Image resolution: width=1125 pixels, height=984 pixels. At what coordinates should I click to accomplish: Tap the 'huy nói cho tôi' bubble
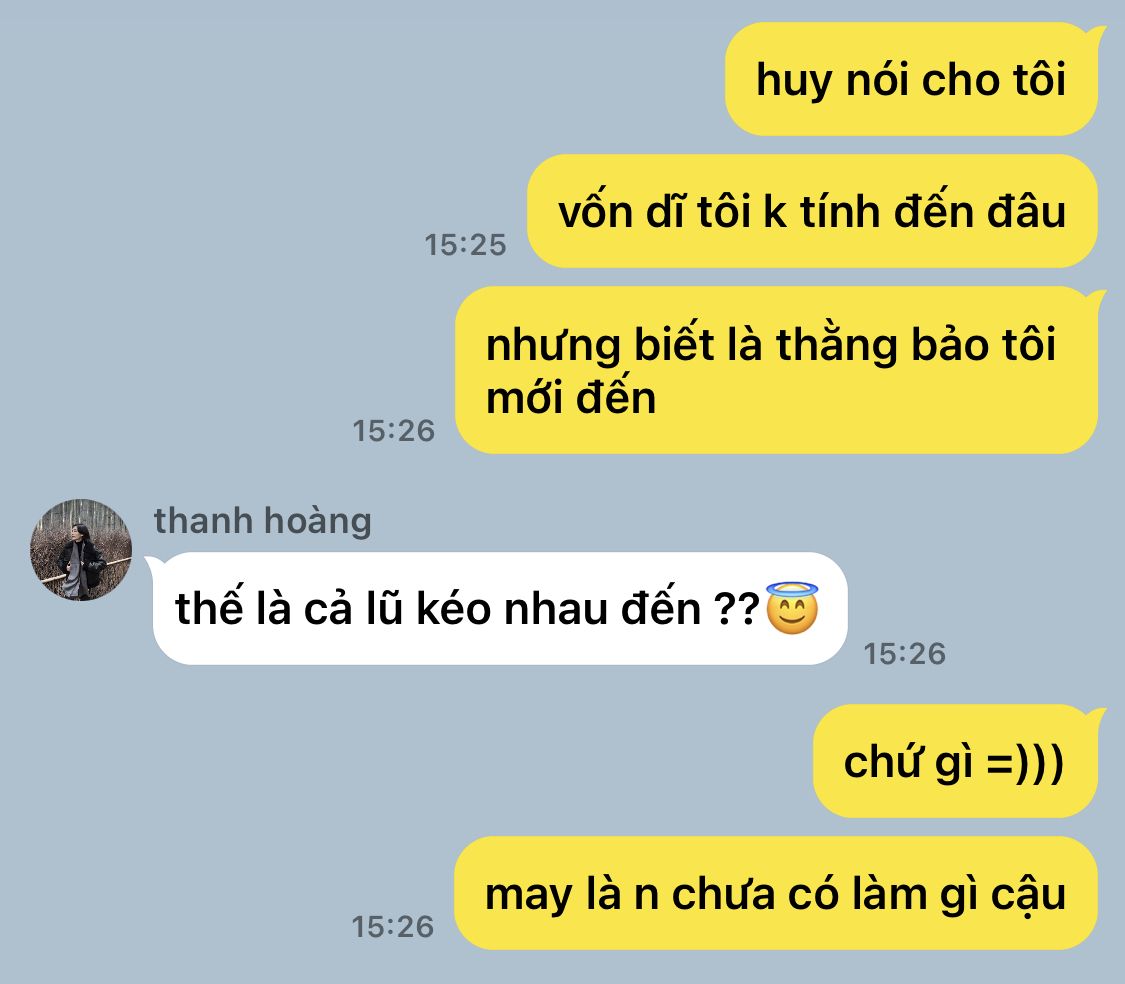911,79
